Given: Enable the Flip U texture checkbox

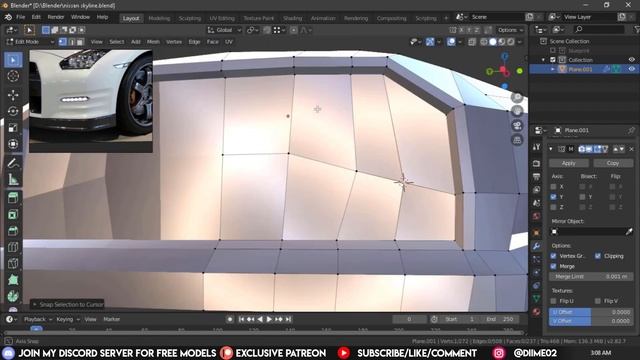Looking at the screenshot, I should [x=553, y=301].
